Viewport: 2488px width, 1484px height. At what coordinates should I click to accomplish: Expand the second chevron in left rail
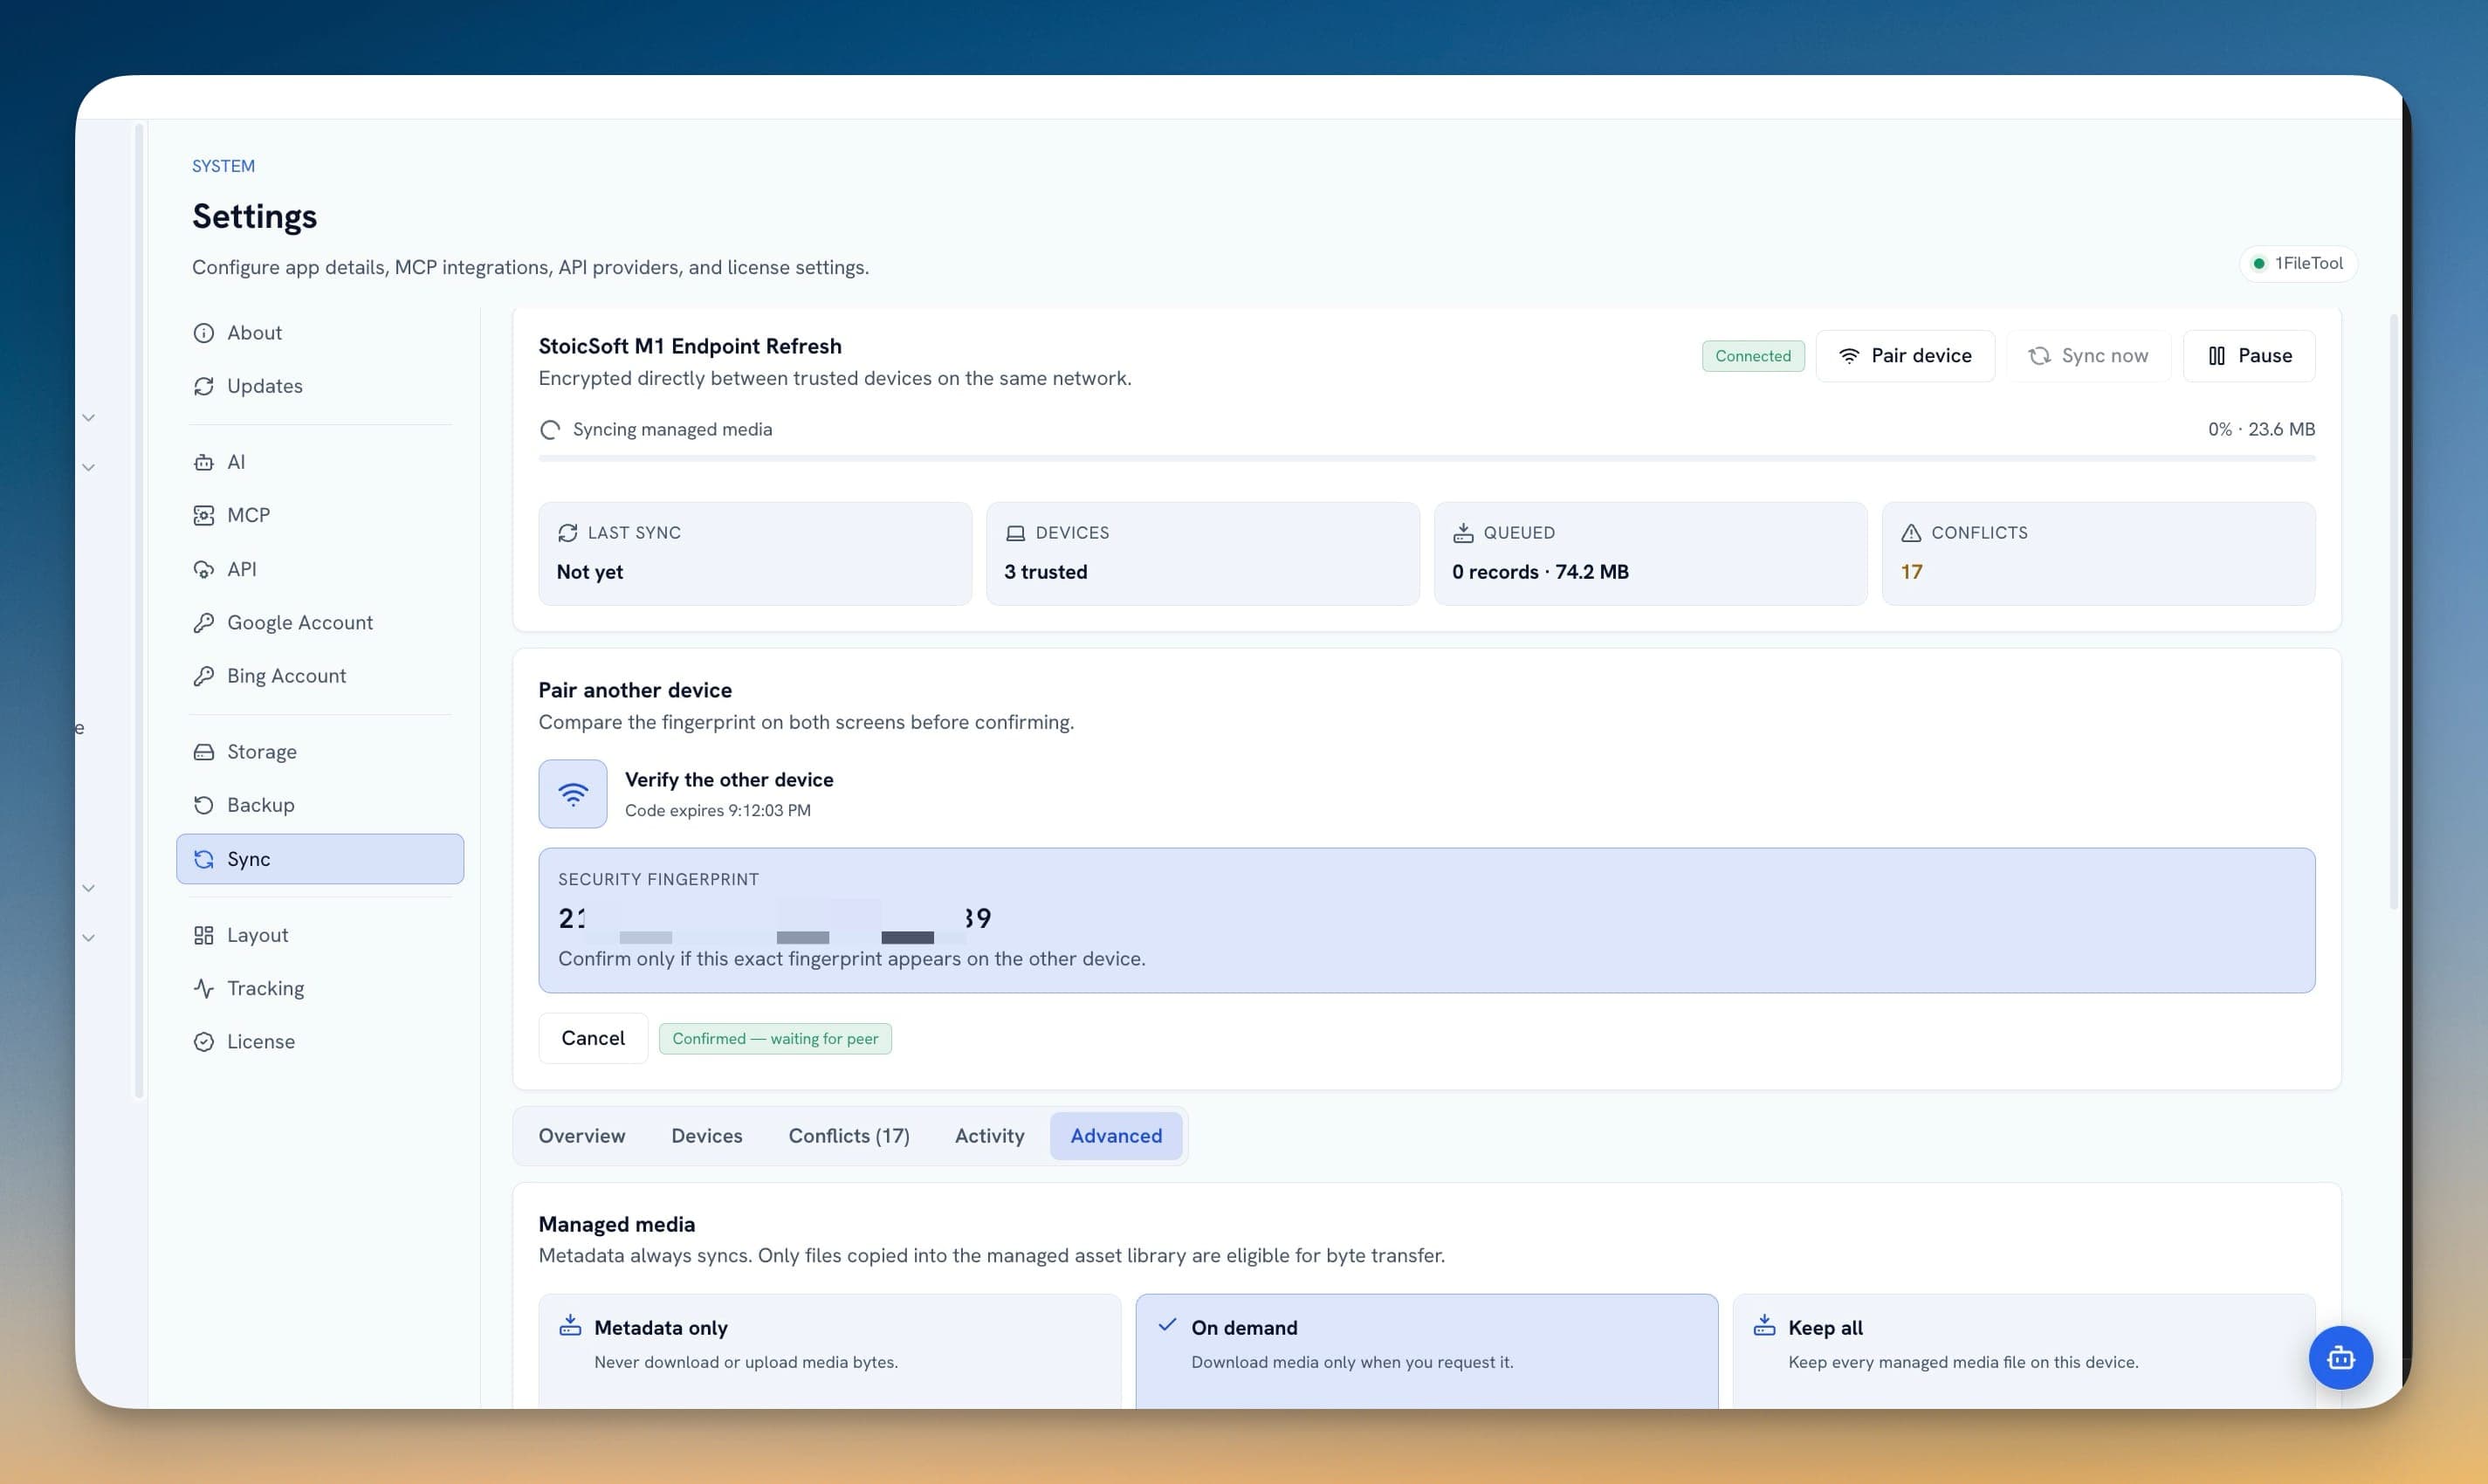[89, 467]
